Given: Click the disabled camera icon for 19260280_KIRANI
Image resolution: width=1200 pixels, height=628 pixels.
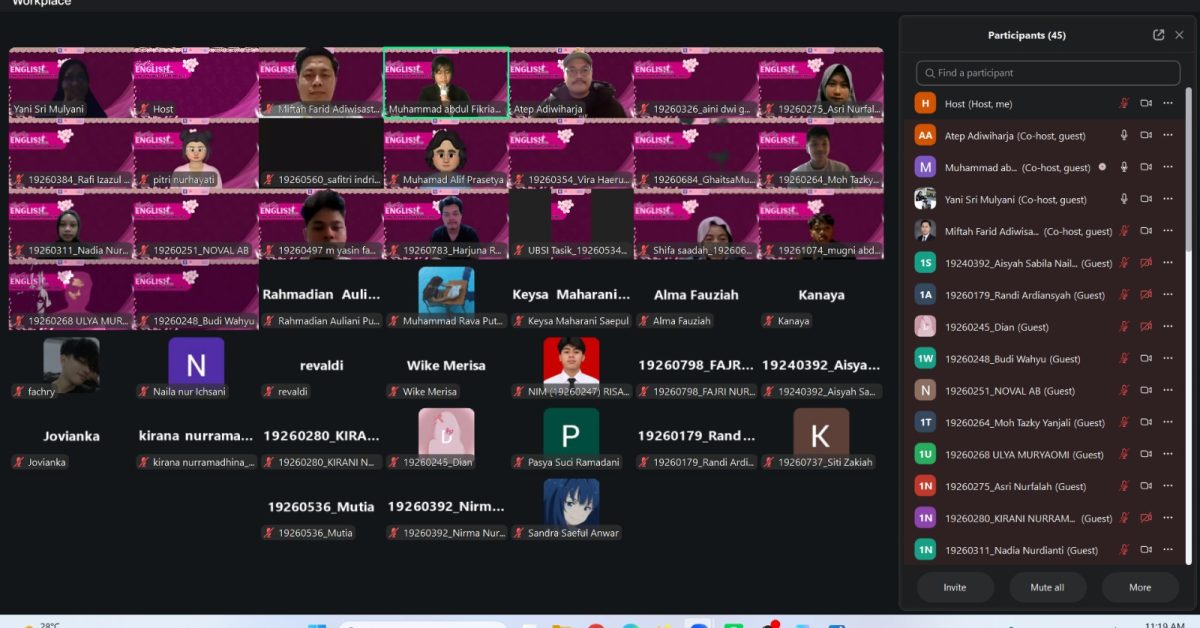Looking at the screenshot, I should pos(1146,518).
